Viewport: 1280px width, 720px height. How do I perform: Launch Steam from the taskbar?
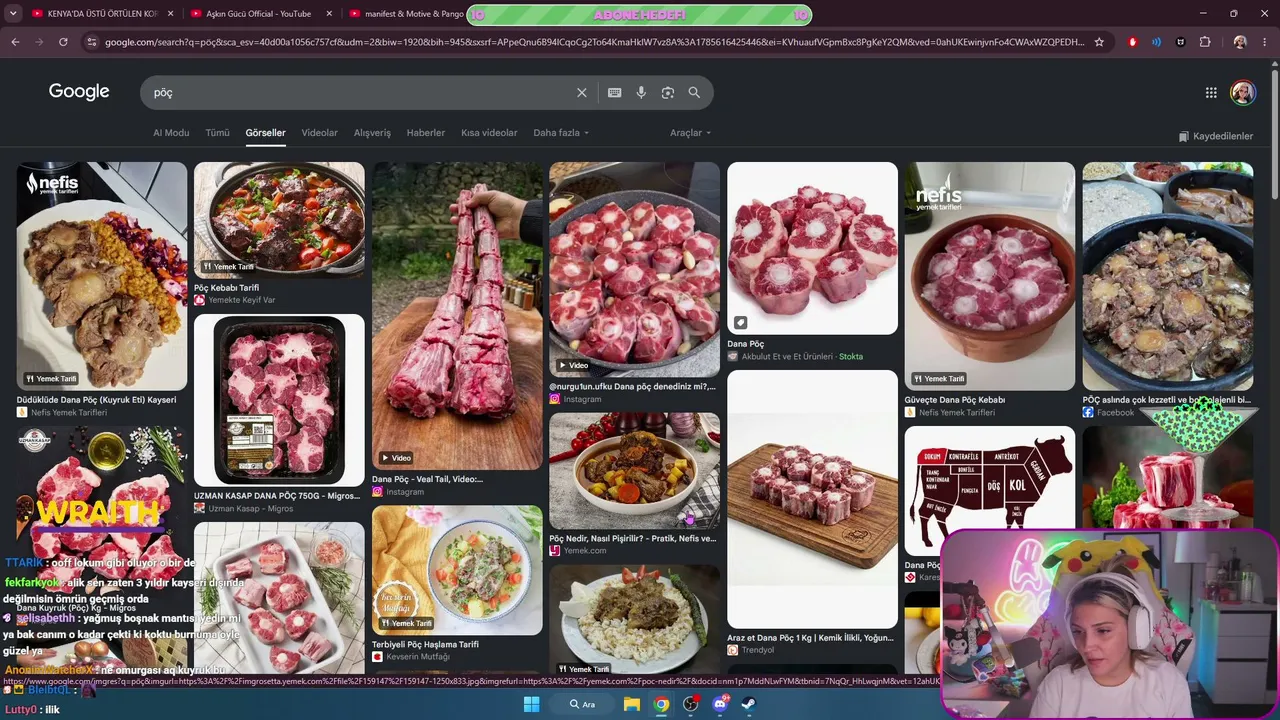[x=749, y=704]
